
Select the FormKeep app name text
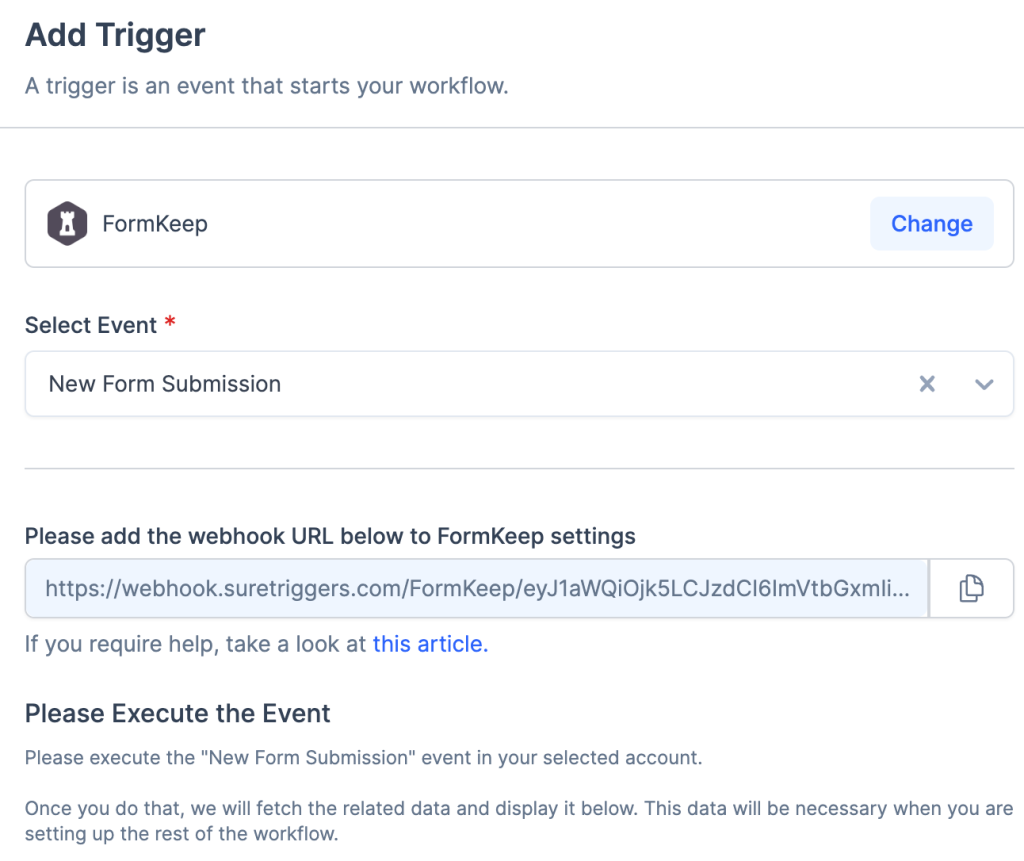point(155,223)
